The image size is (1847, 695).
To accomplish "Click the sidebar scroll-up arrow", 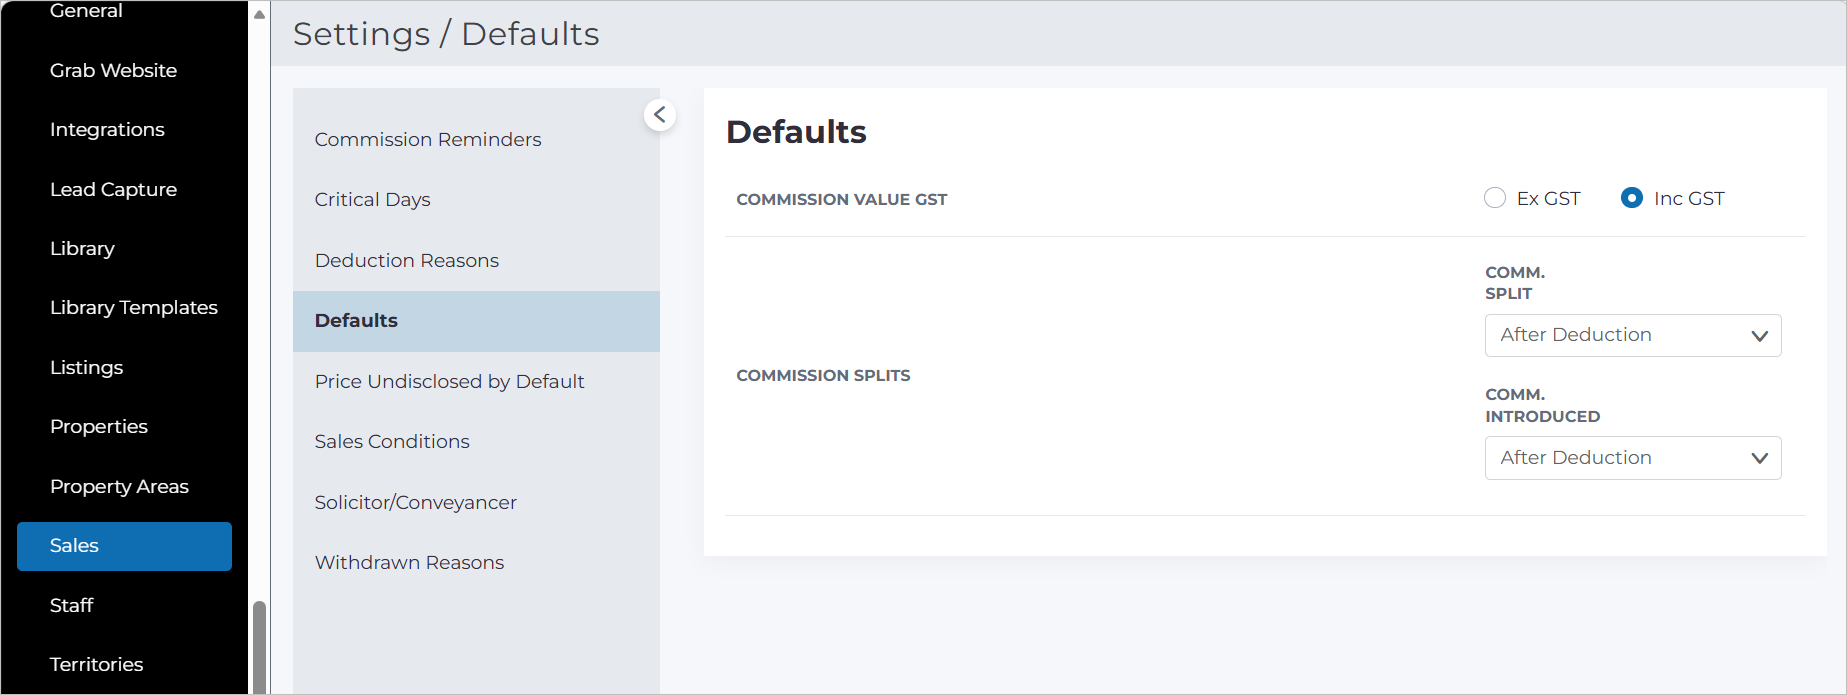I will 259,14.
